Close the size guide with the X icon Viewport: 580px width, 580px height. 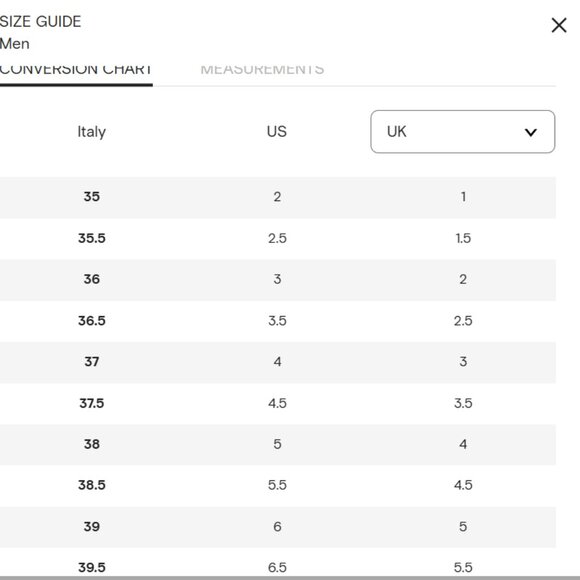559,25
